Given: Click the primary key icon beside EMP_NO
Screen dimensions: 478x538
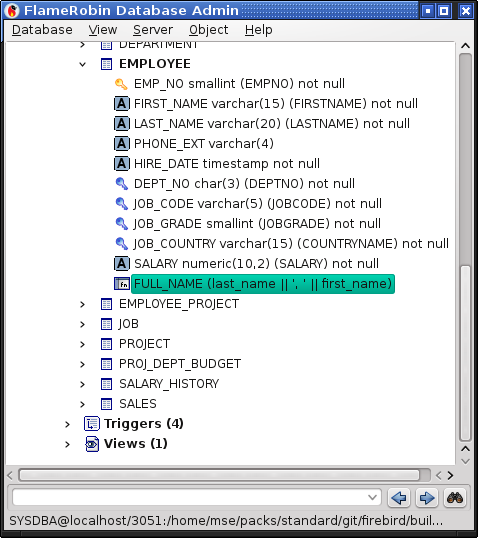Looking at the screenshot, I should click(121, 84).
